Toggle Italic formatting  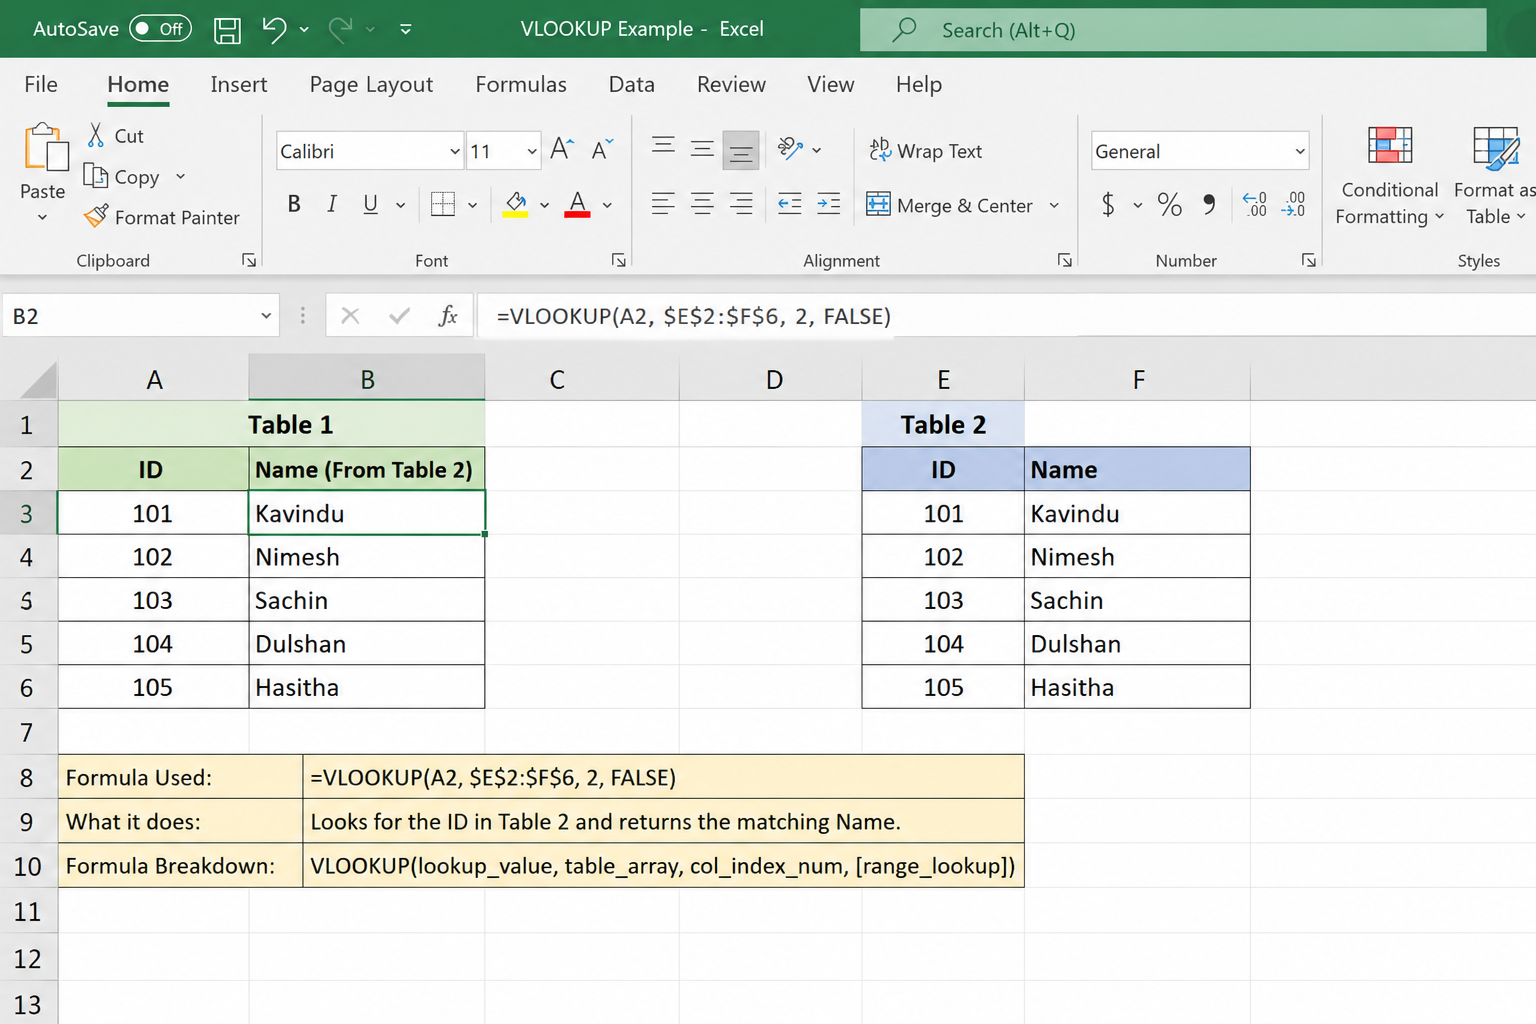(x=332, y=204)
